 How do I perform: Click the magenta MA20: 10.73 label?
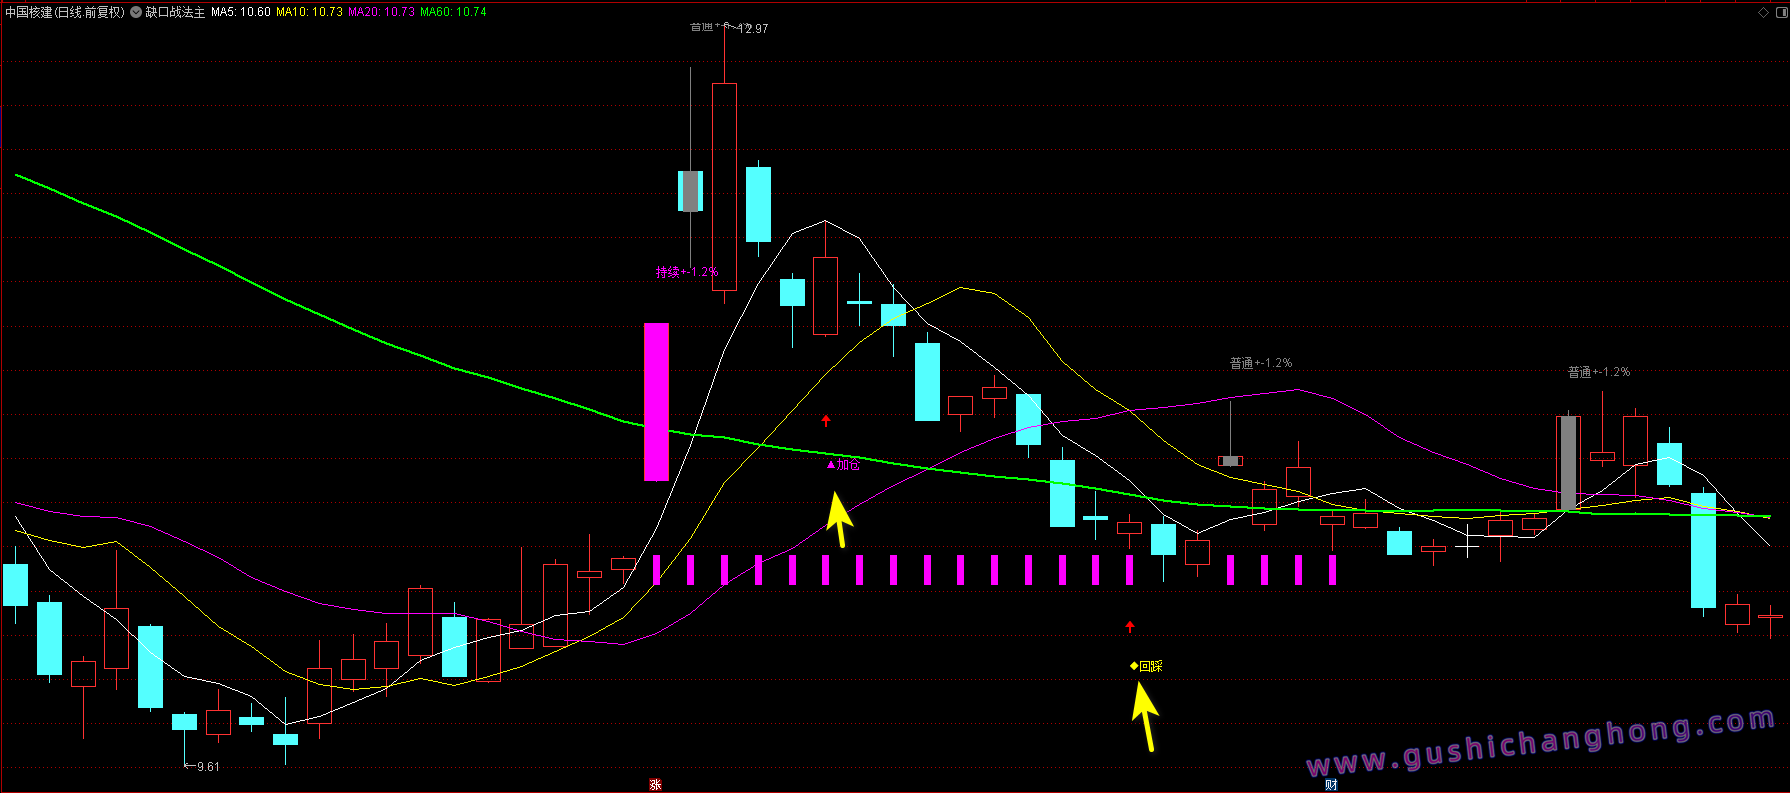381,12
